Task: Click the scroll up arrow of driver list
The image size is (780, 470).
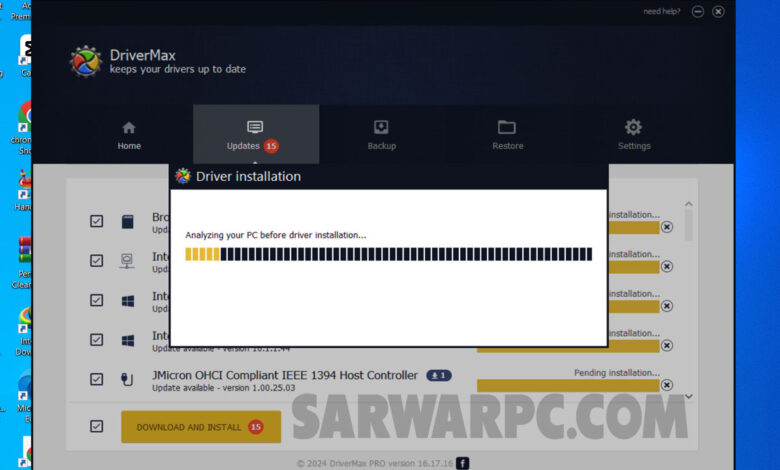Action: coord(688,204)
